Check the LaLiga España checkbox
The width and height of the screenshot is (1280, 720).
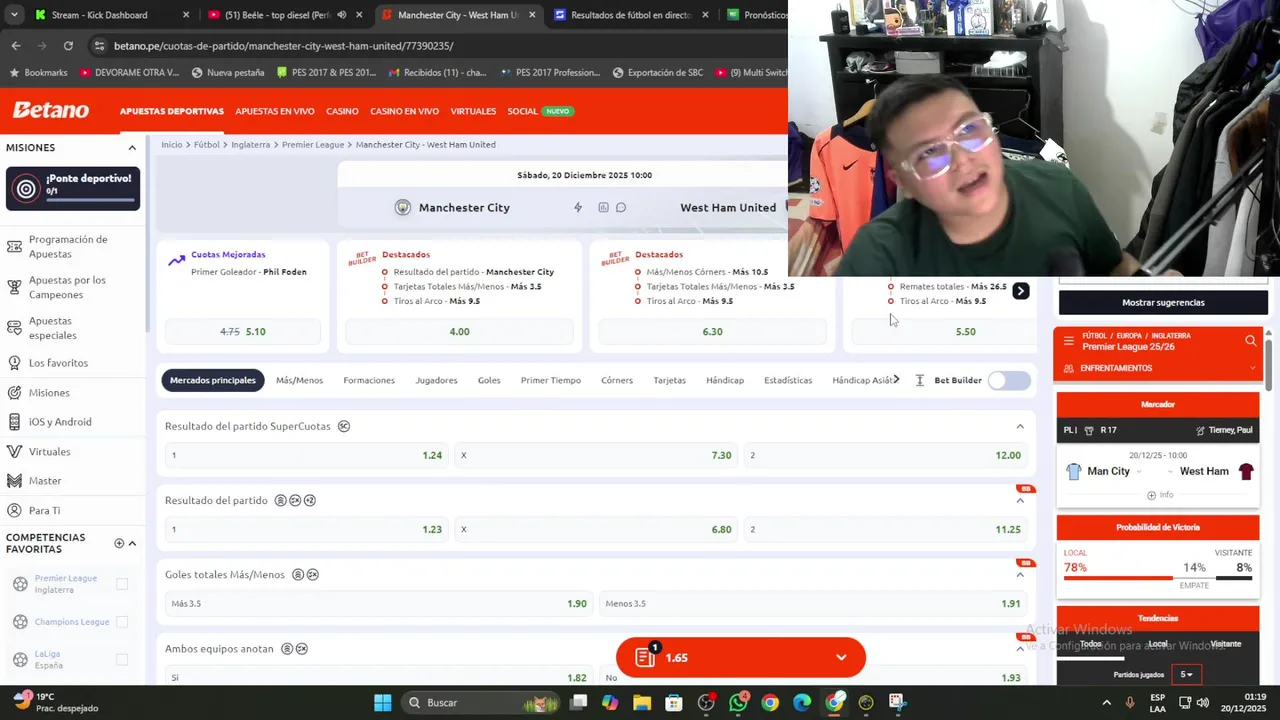[x=122, y=659]
